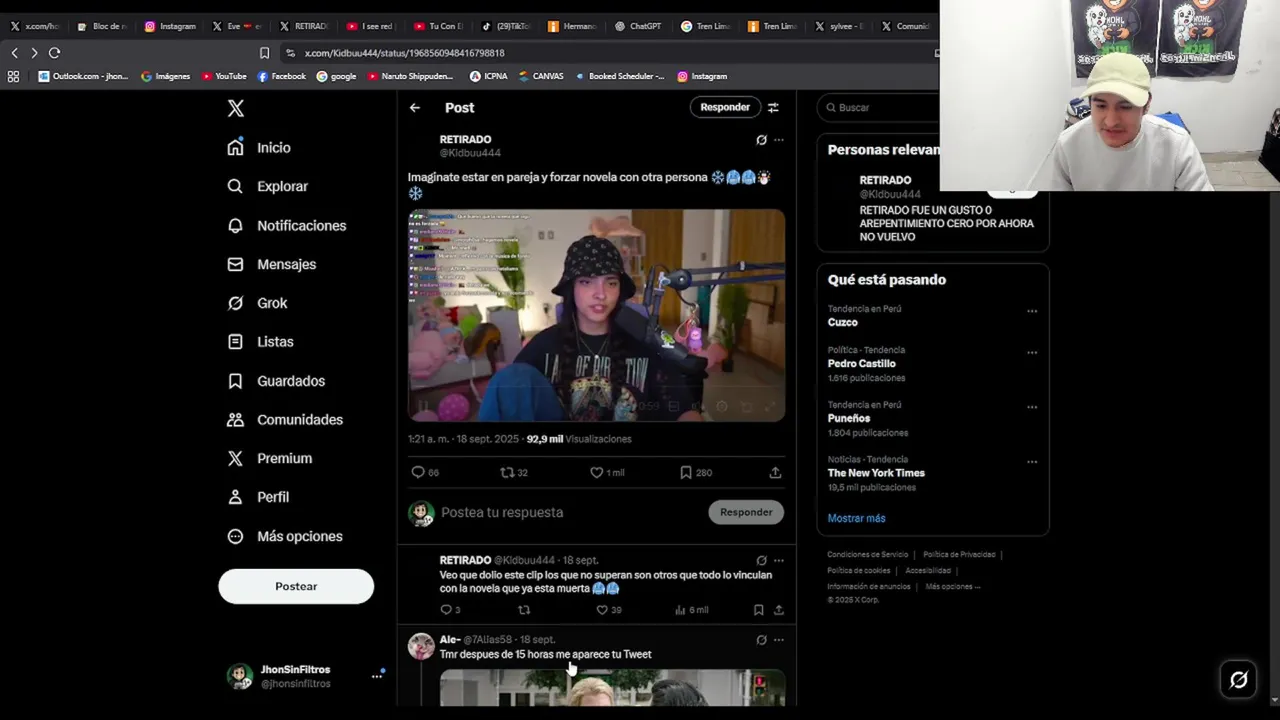The width and height of the screenshot is (1280, 720).
Task: Repost the post with 32 reposts
Action: (507, 472)
